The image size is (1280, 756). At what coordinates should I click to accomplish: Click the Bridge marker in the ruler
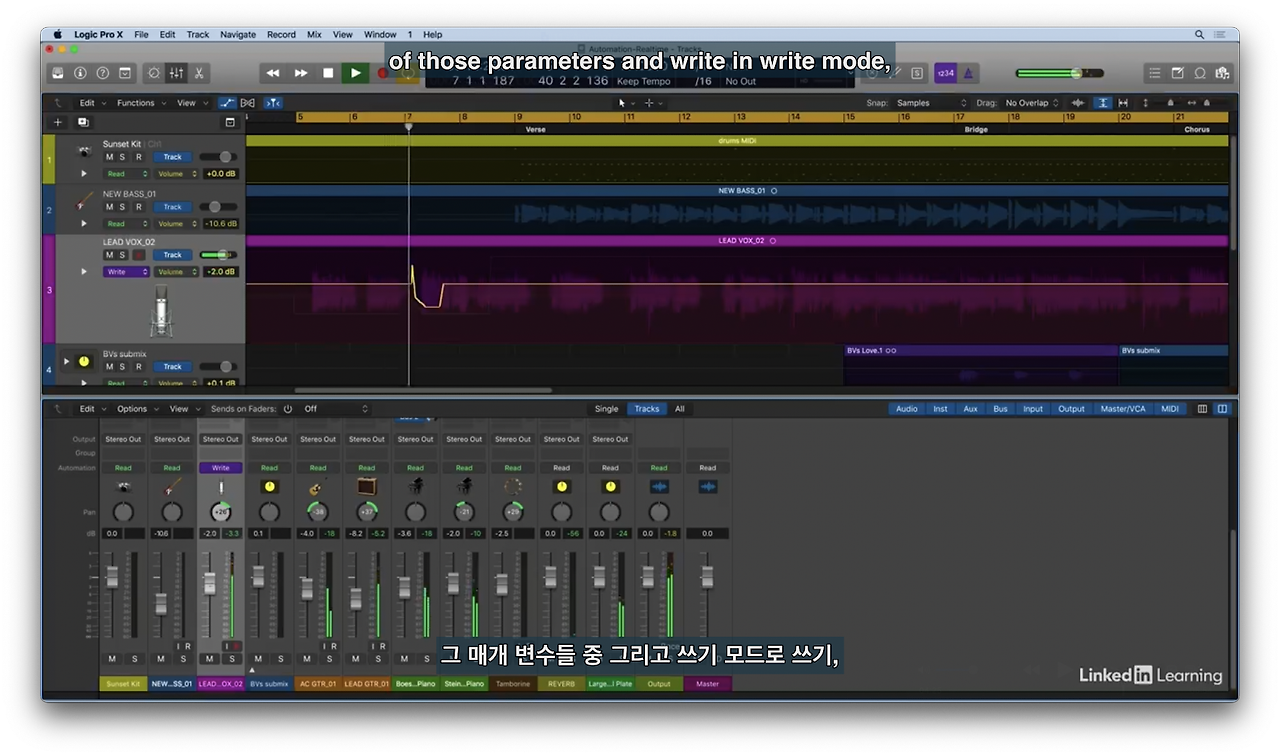click(976, 129)
